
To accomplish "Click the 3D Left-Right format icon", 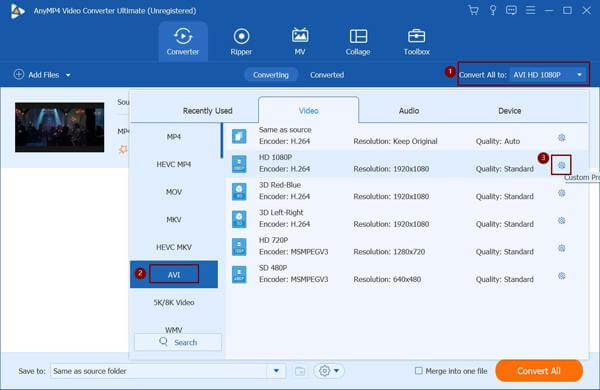I will coord(239,219).
